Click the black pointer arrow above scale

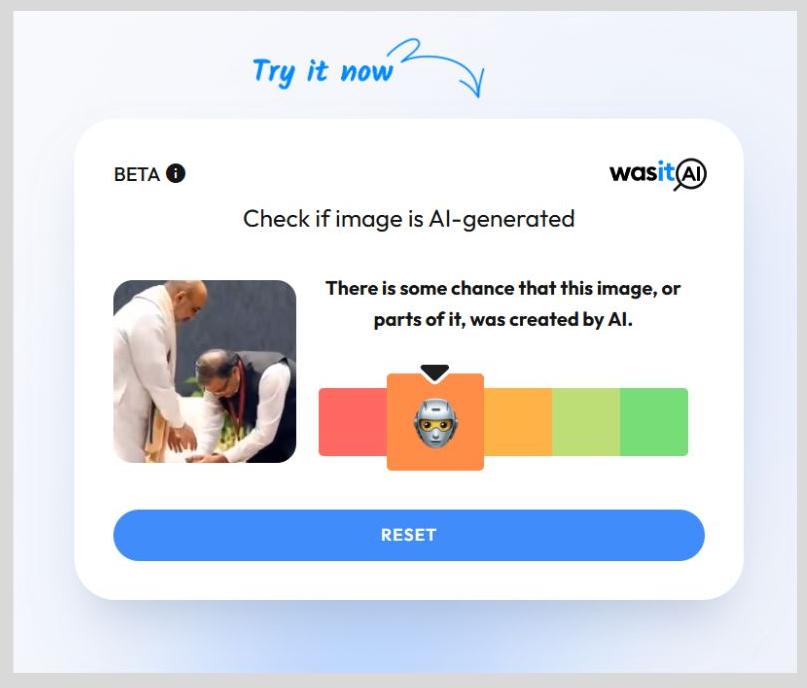pos(435,373)
